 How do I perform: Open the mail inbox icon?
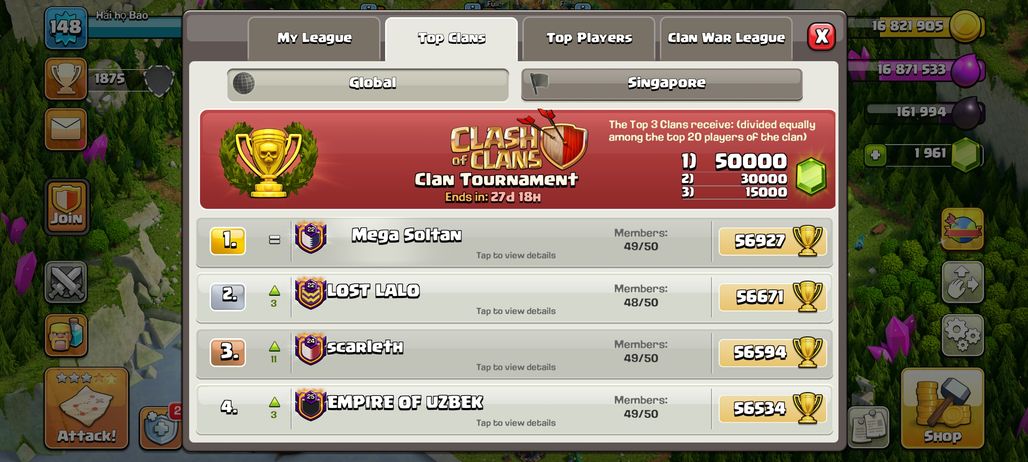66,129
